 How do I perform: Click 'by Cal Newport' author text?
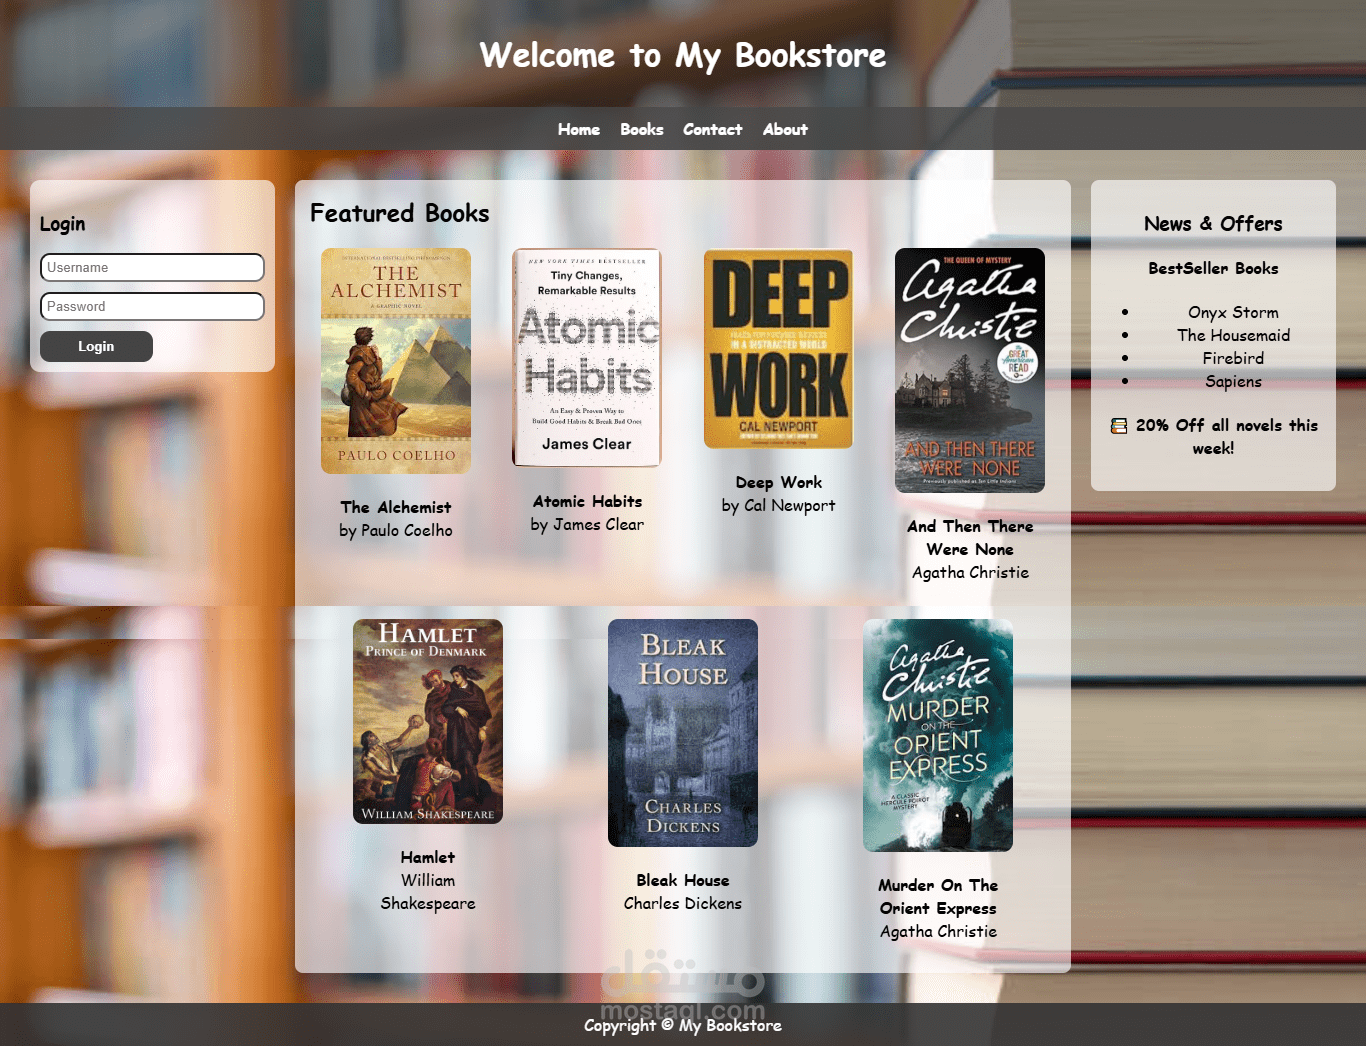[779, 505]
